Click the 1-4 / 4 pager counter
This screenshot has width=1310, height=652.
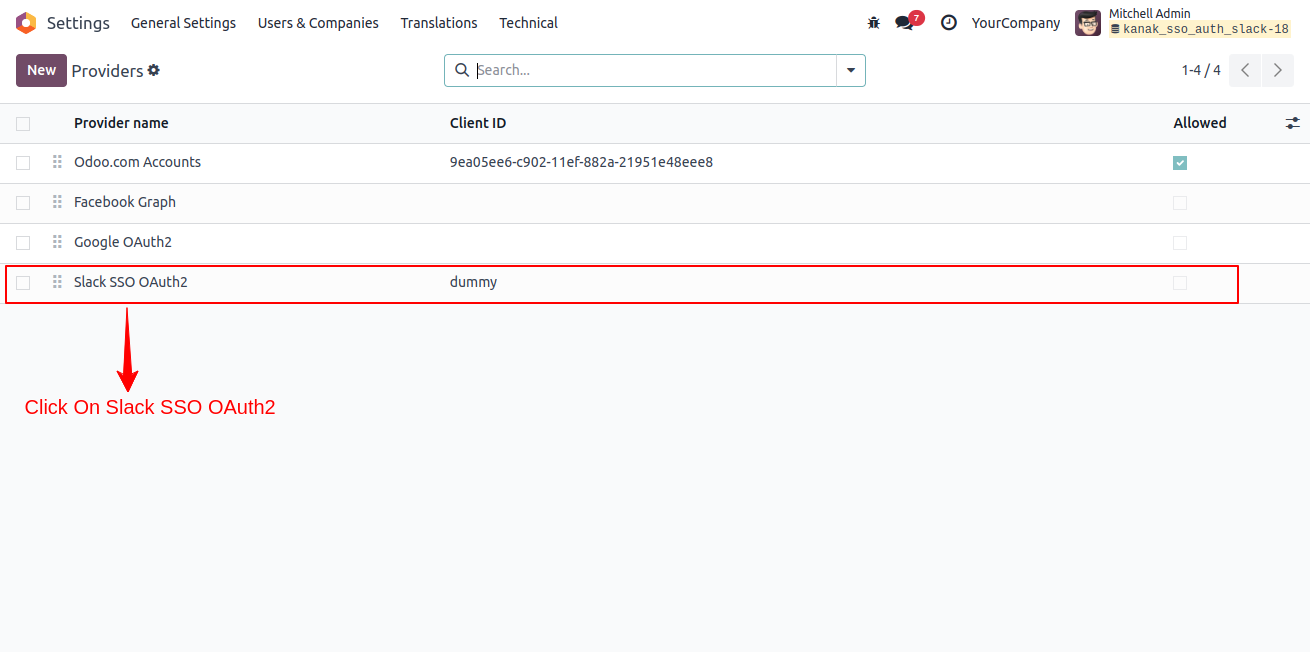tap(1201, 70)
